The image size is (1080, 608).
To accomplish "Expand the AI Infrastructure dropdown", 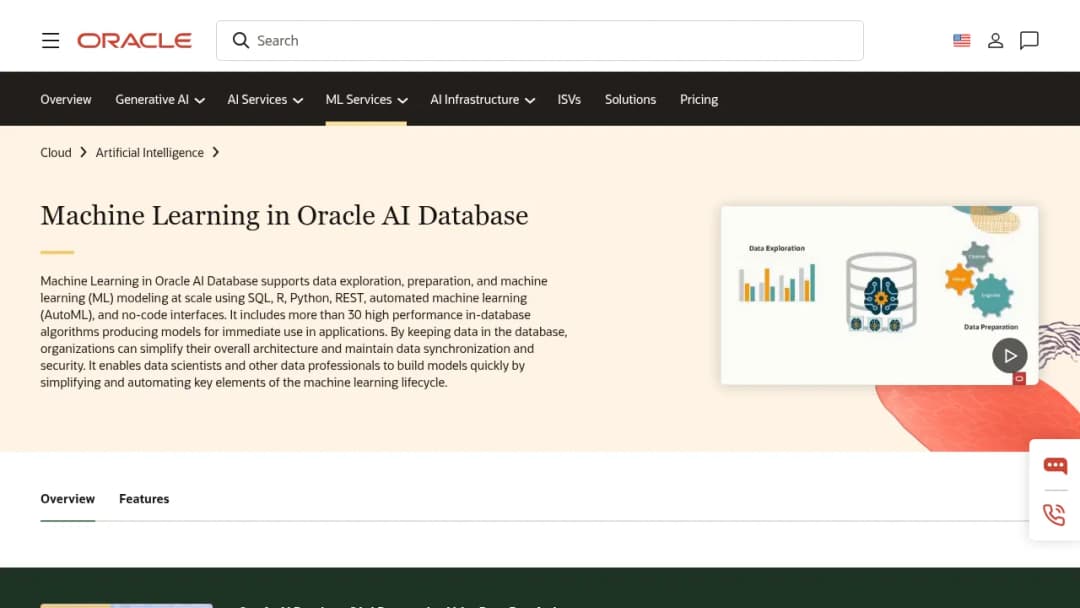I will point(482,99).
